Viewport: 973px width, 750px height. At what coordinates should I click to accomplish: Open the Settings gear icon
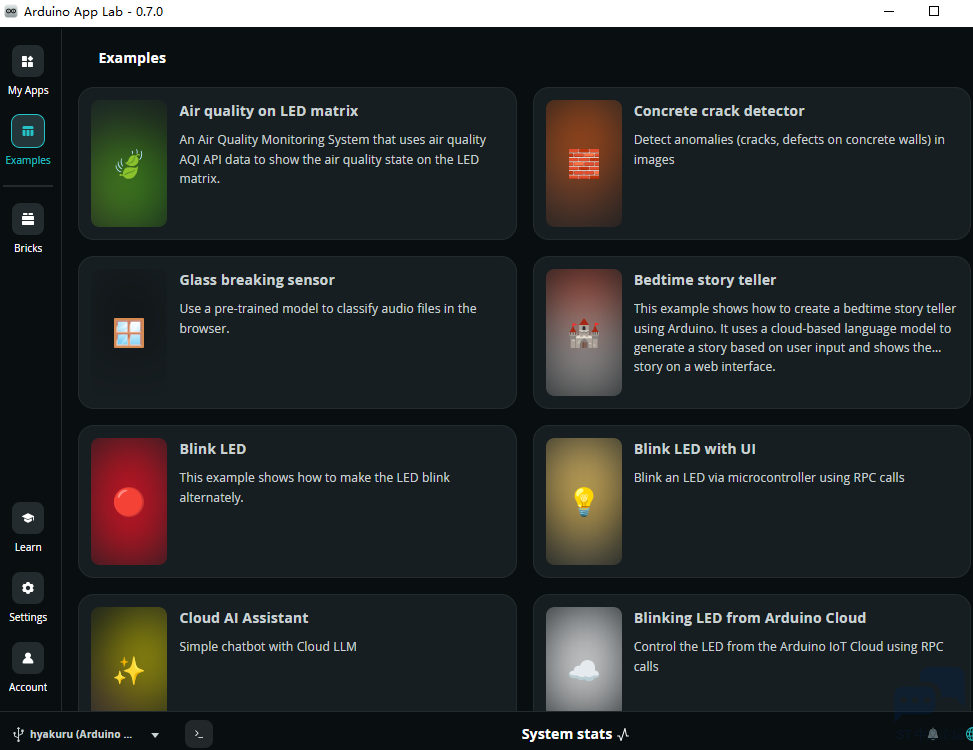pos(28,588)
